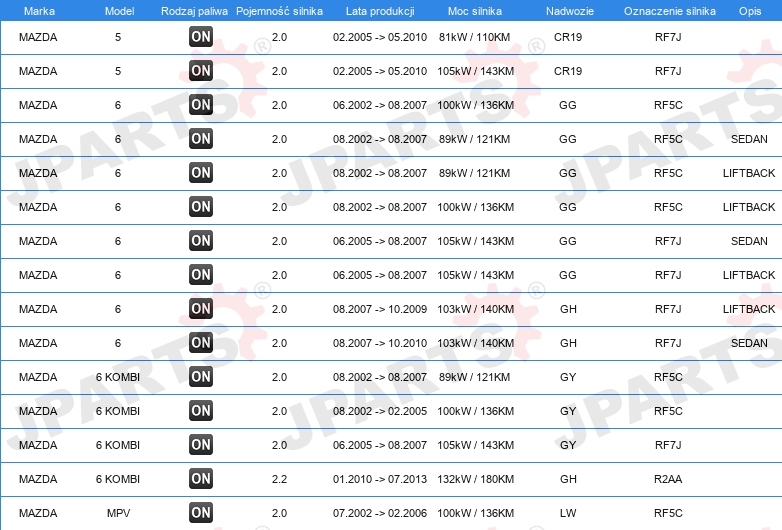Click the ON icon in the R2AA engine row

(x=201, y=479)
